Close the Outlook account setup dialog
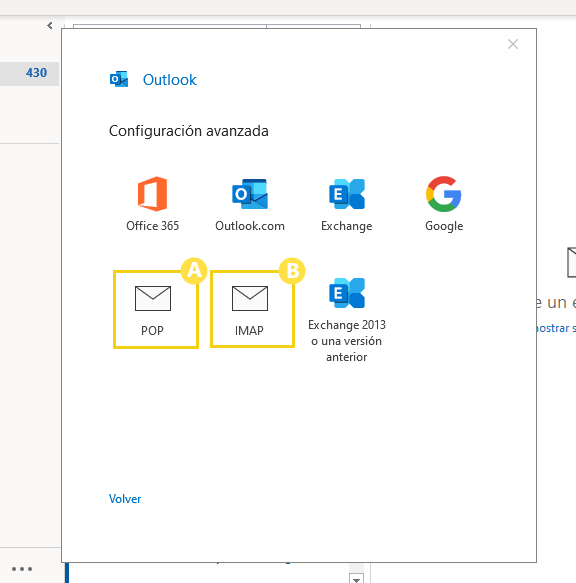The image size is (576, 583). tap(513, 44)
